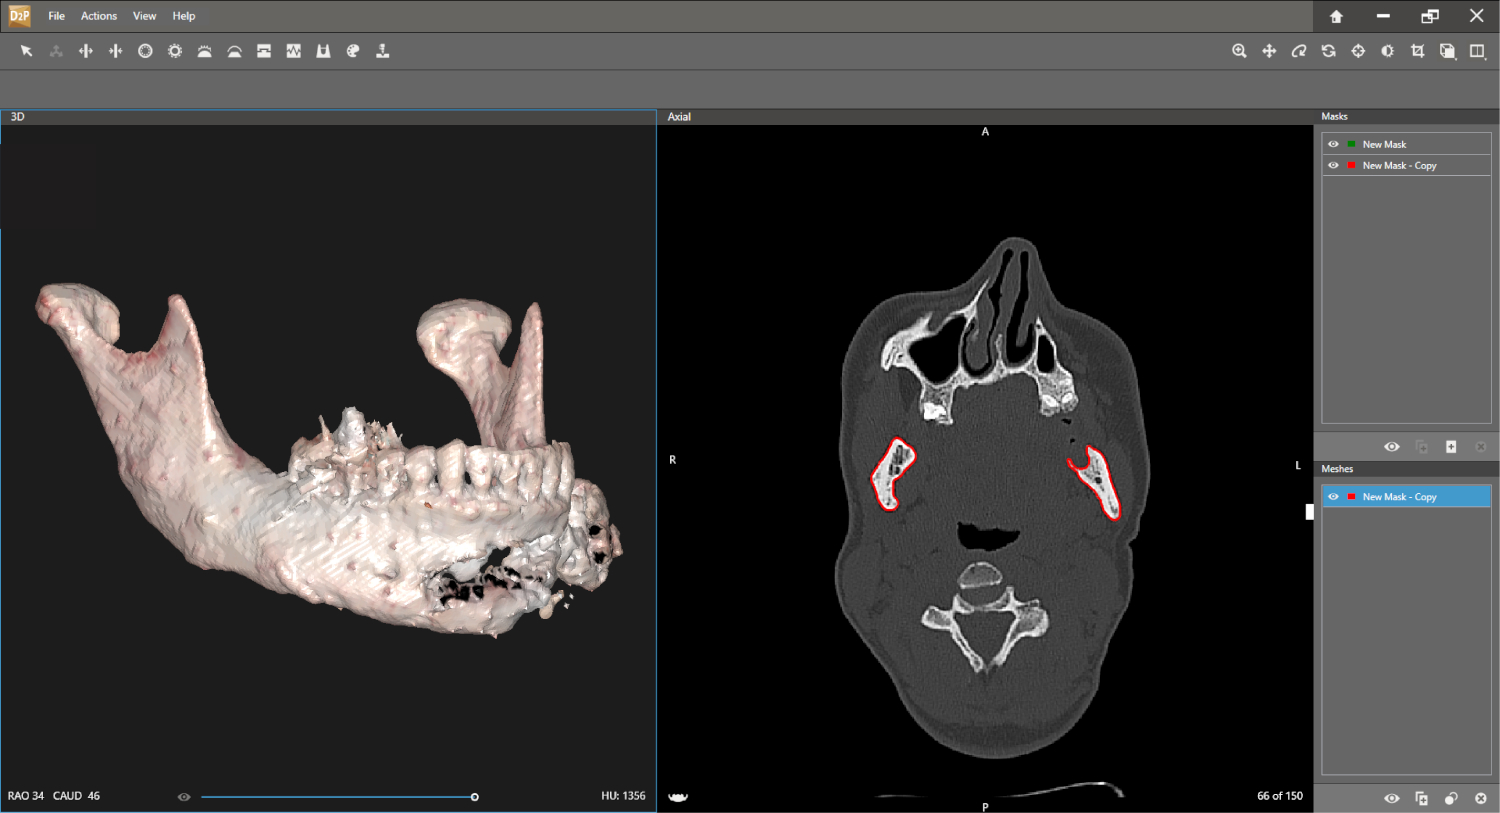Viewport: 1500px width, 813px height.
Task: Hide the New Mask - Copy mask
Action: [x=1333, y=166]
